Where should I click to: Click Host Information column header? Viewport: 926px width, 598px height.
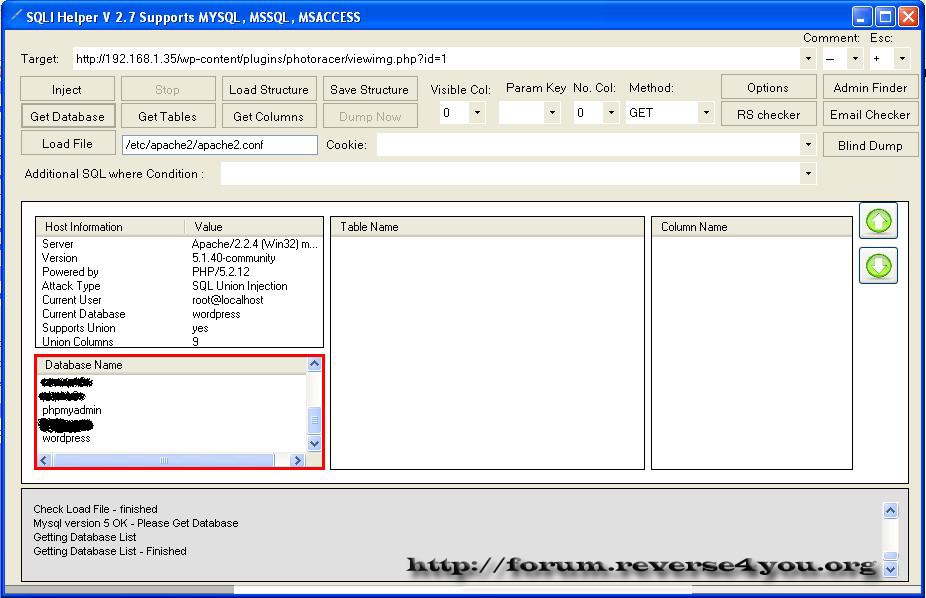(110, 227)
